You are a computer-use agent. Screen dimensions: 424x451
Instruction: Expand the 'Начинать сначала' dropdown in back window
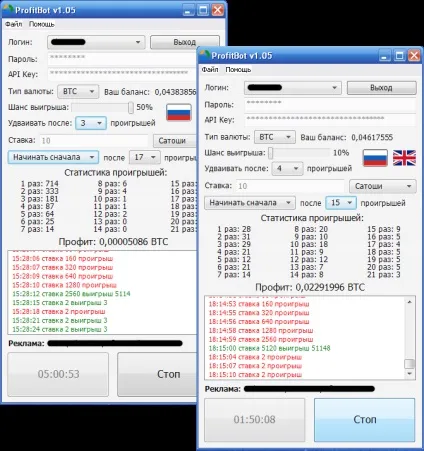(x=53, y=157)
